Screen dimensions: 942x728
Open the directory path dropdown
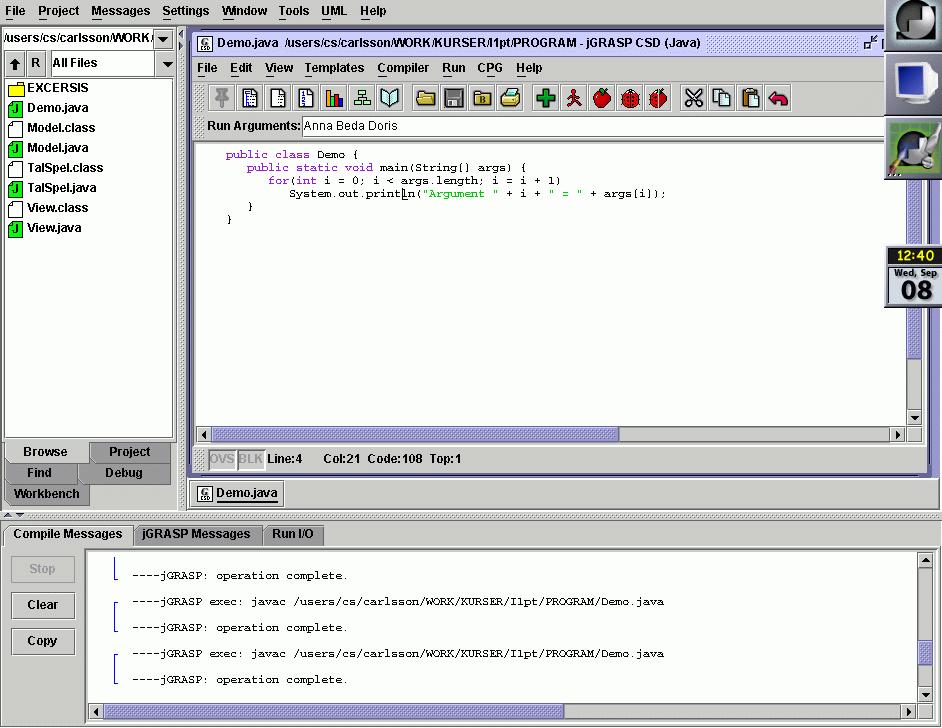click(x=163, y=38)
